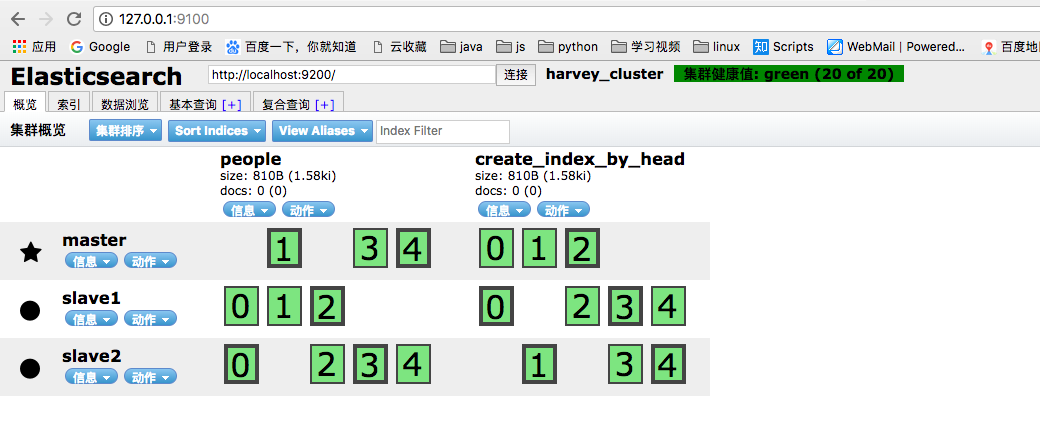1040x440 pixels.
Task: Open the Scripts bookmark
Action: point(783,46)
